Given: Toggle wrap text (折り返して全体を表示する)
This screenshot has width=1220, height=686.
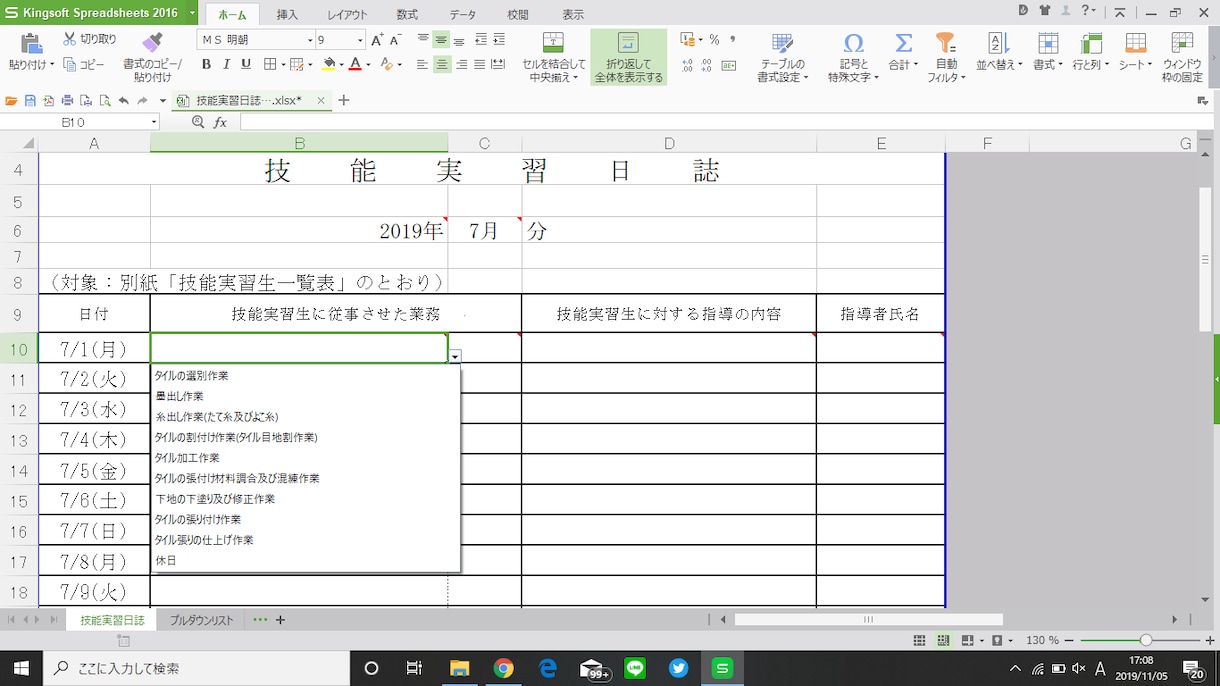Looking at the screenshot, I should (x=628, y=57).
